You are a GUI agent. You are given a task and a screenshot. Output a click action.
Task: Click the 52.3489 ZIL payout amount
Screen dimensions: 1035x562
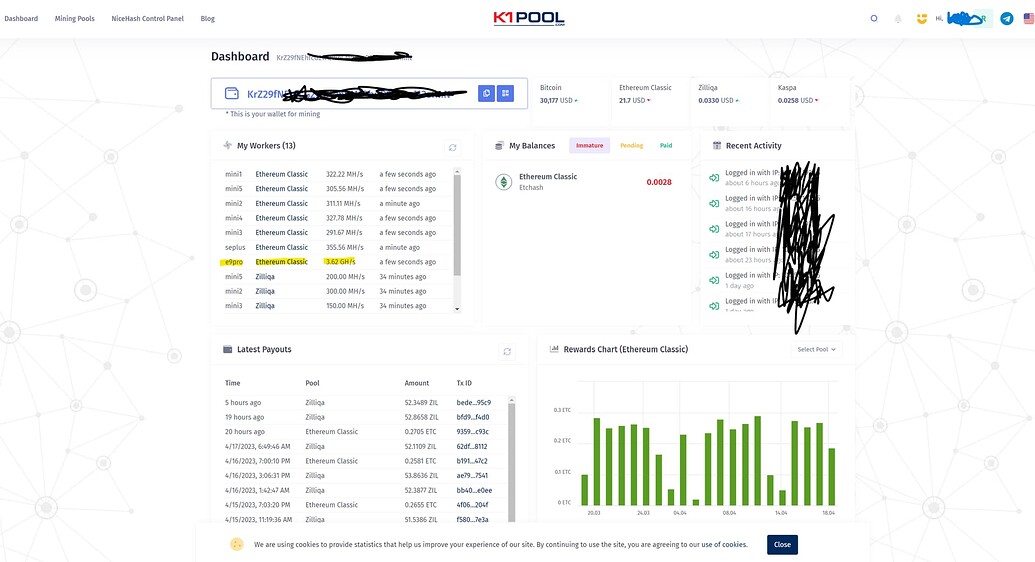[421, 402]
